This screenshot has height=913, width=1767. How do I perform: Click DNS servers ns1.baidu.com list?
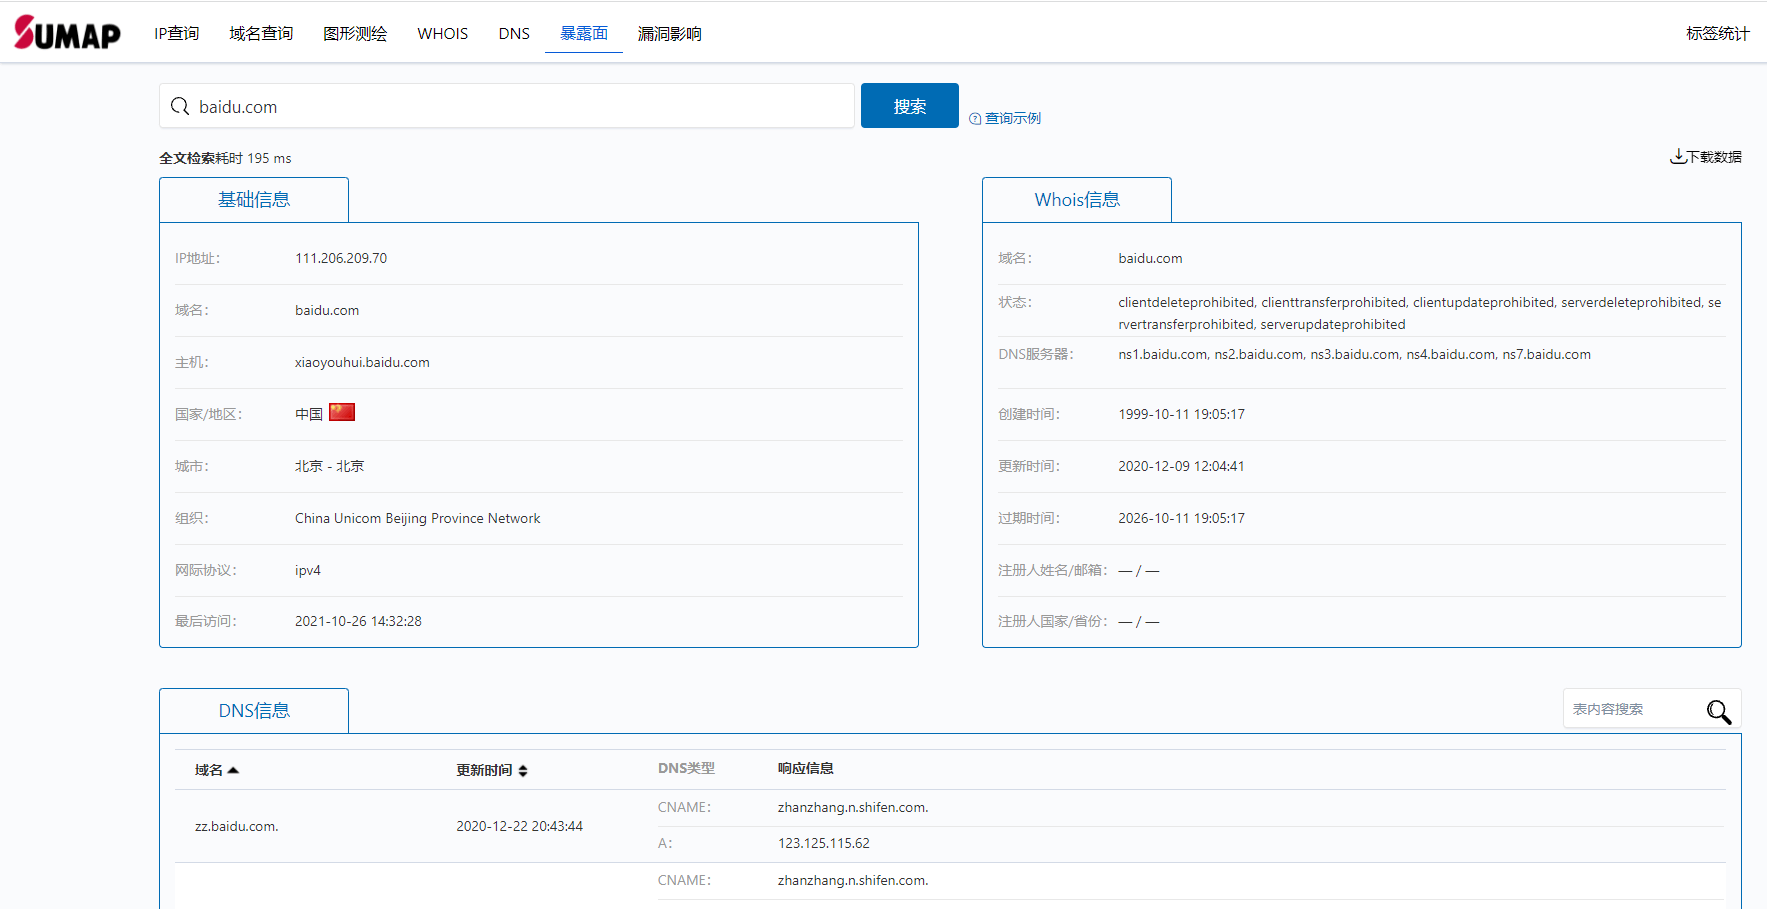[x=1354, y=354]
